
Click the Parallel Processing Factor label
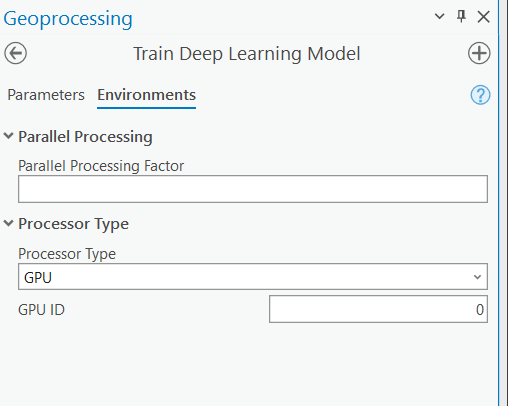click(101, 166)
